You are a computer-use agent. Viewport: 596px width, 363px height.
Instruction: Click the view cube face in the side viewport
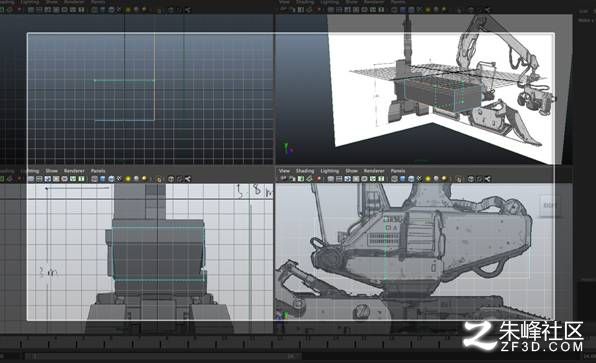(550, 205)
